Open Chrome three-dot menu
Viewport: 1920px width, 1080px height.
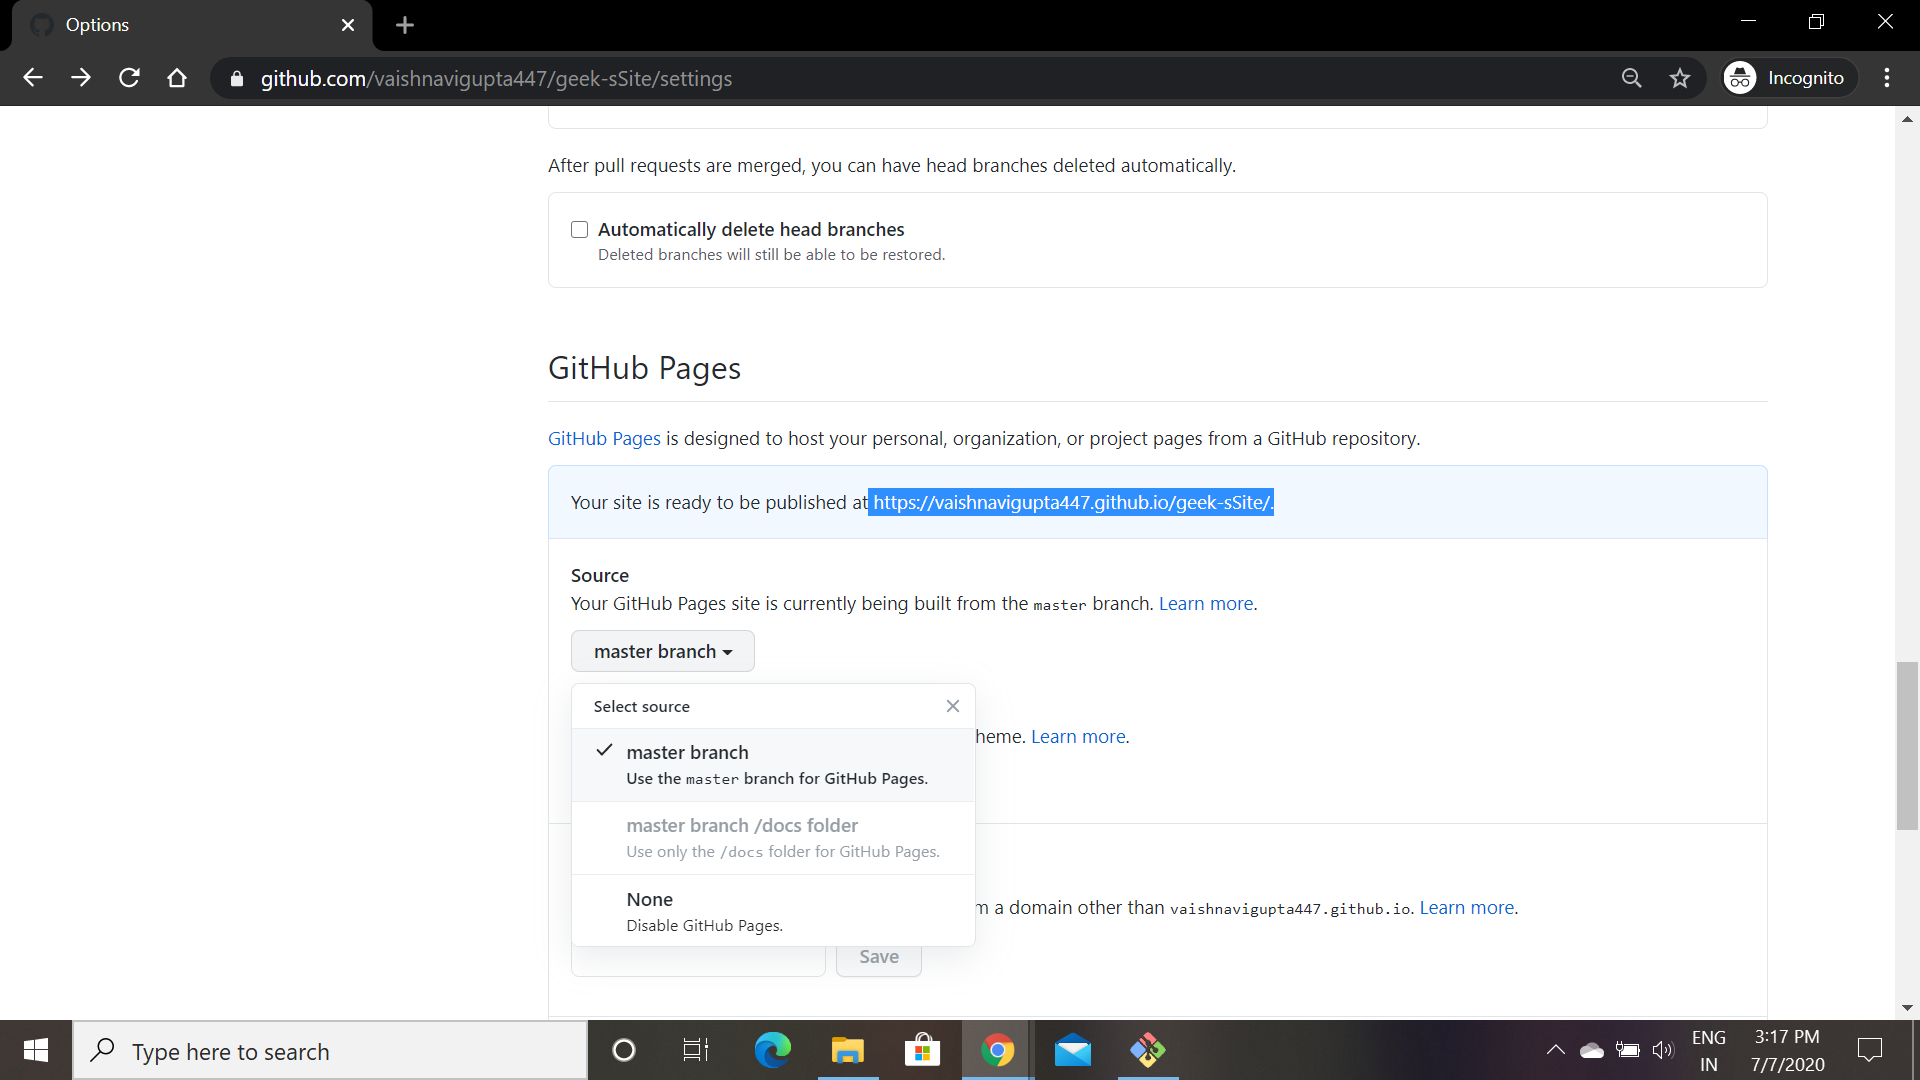[1886, 78]
